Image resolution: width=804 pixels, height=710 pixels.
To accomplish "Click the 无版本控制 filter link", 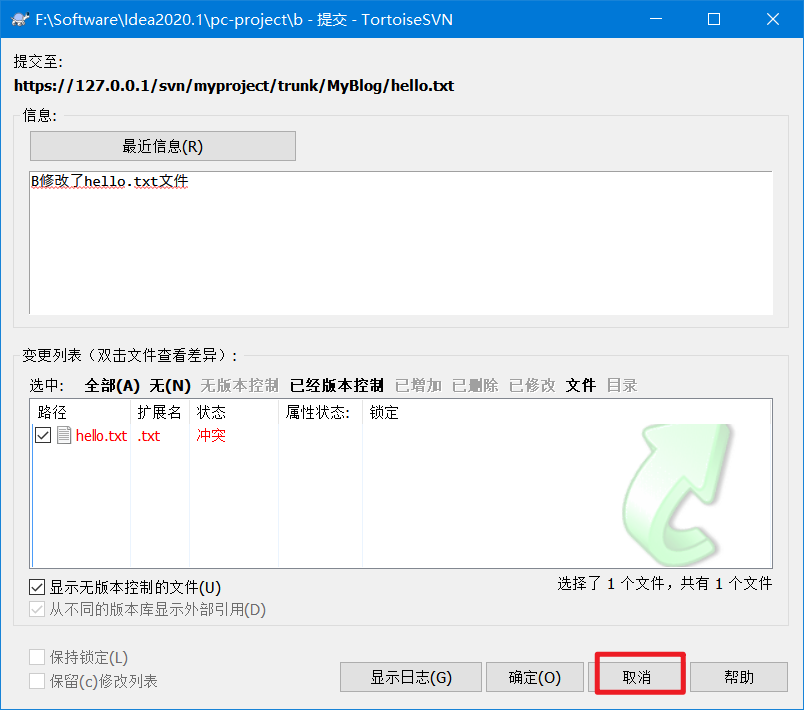I will 239,385.
